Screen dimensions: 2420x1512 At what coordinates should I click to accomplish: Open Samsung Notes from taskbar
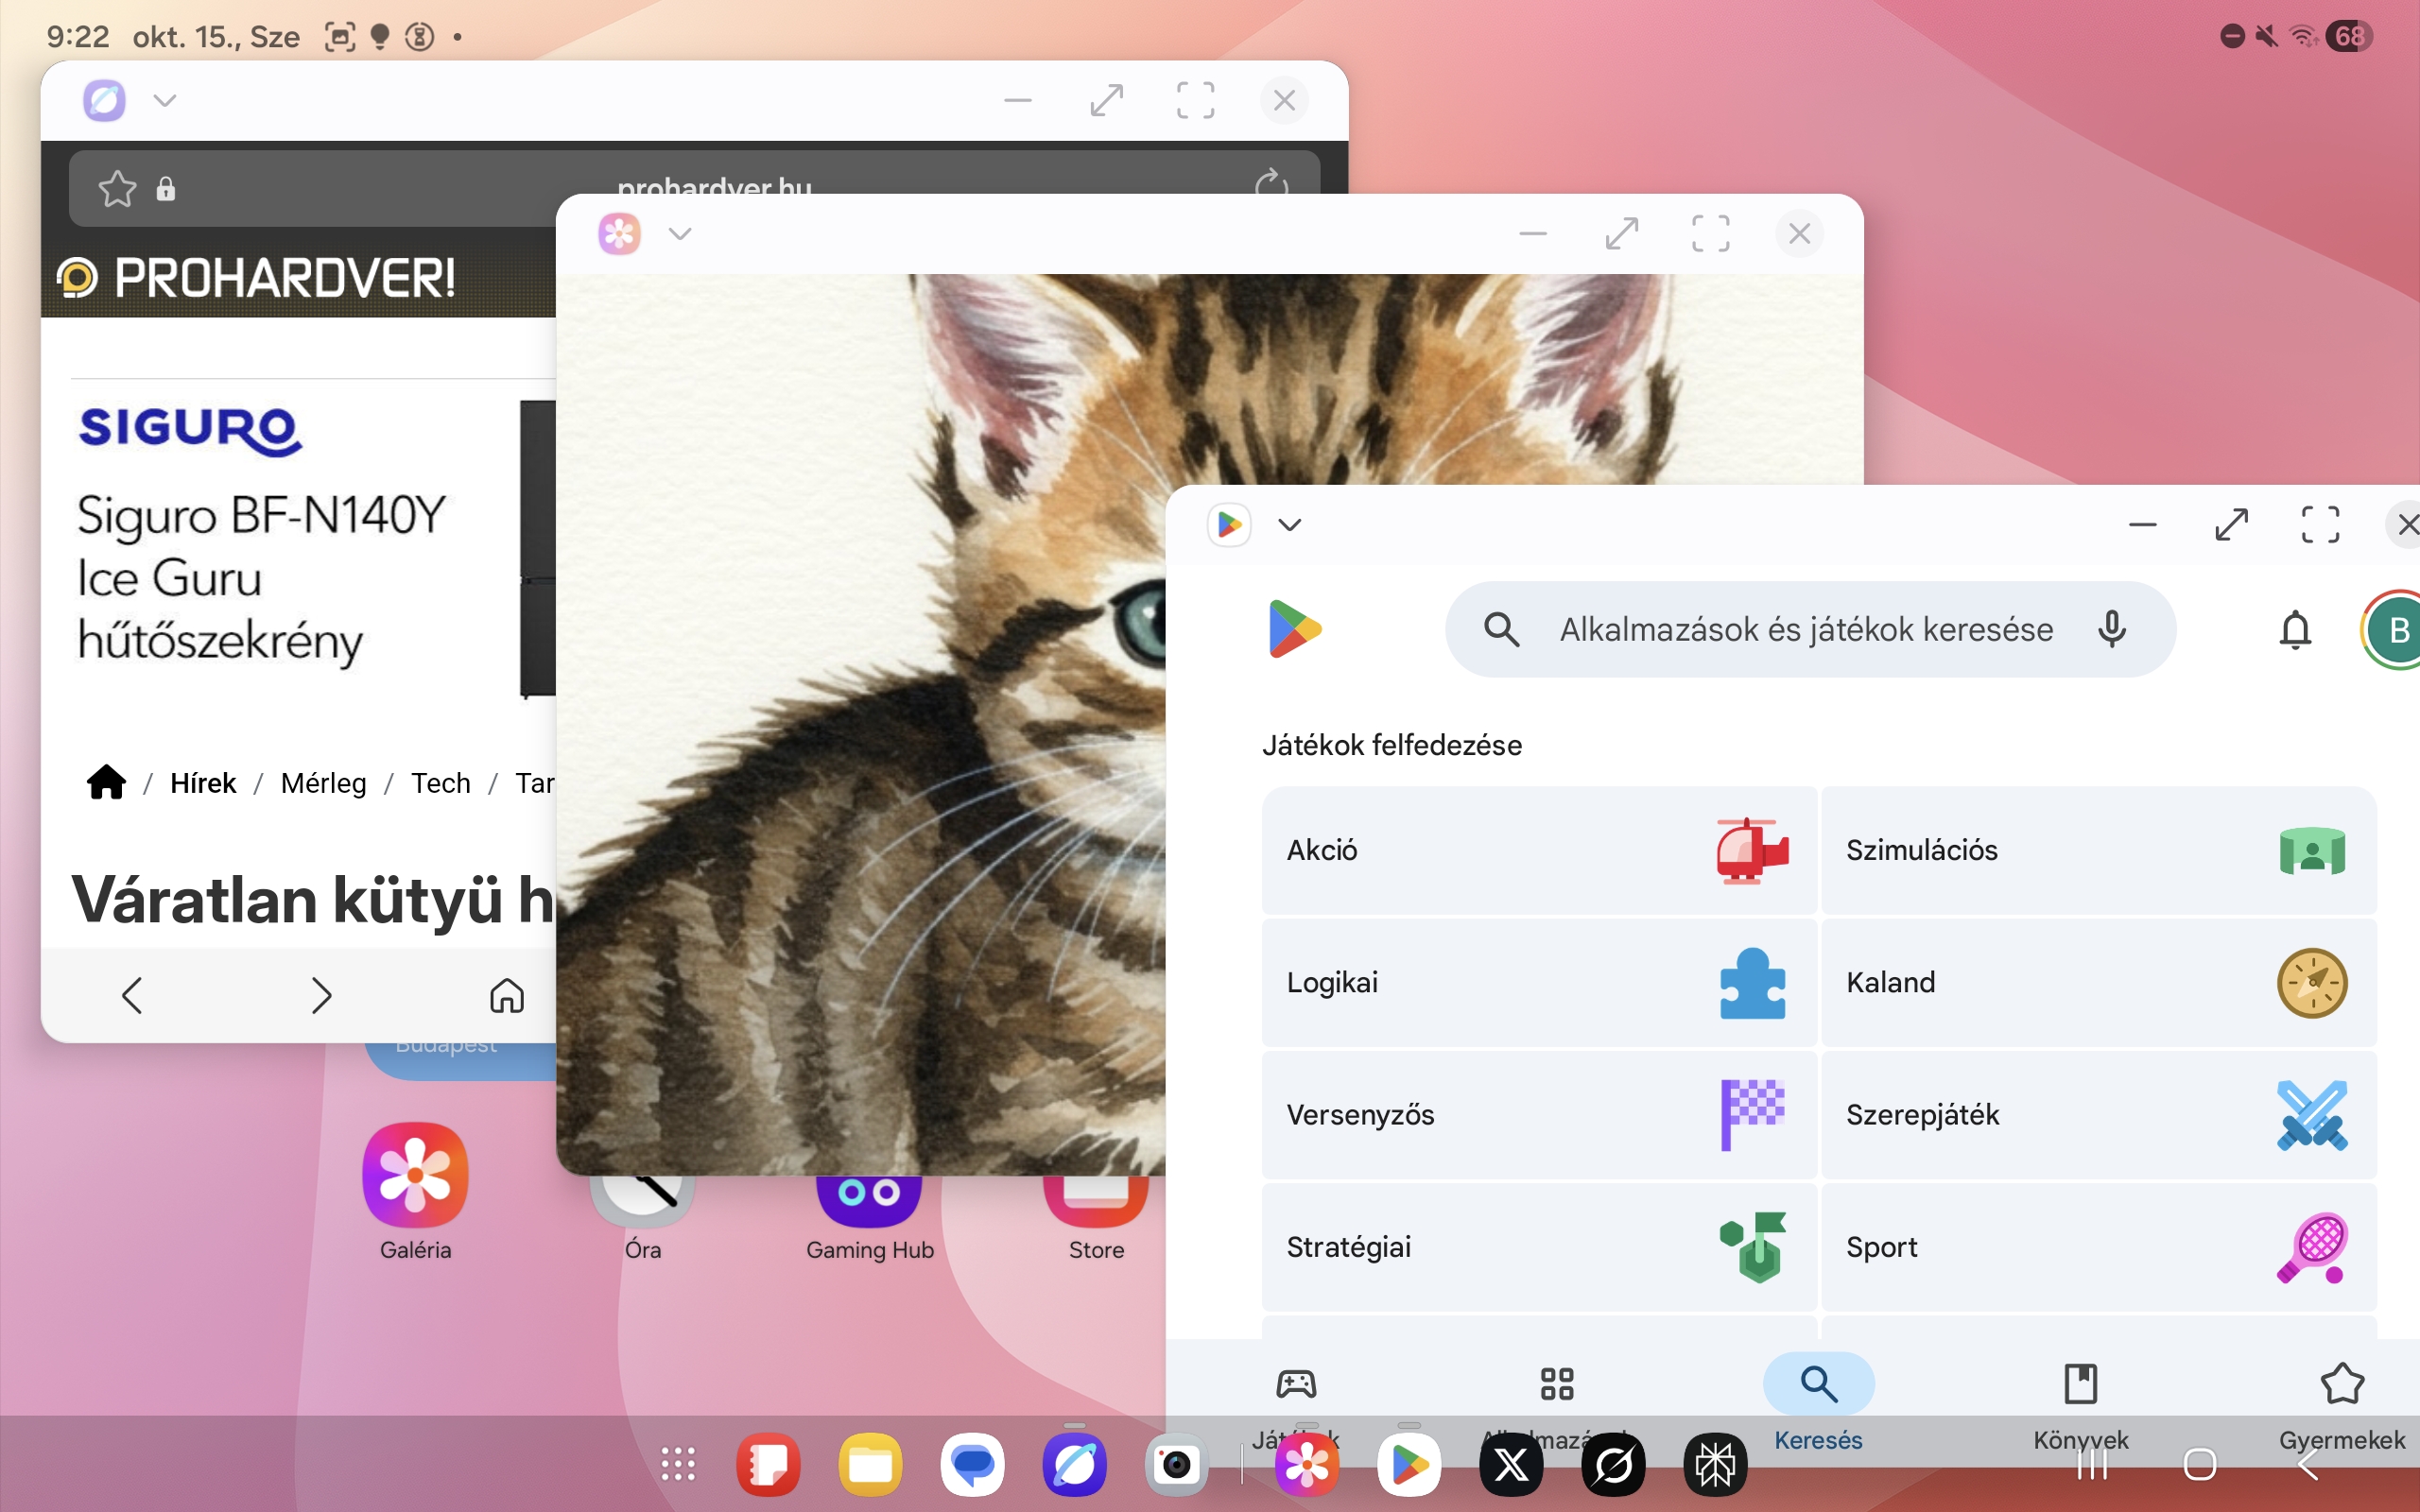[x=768, y=1465]
